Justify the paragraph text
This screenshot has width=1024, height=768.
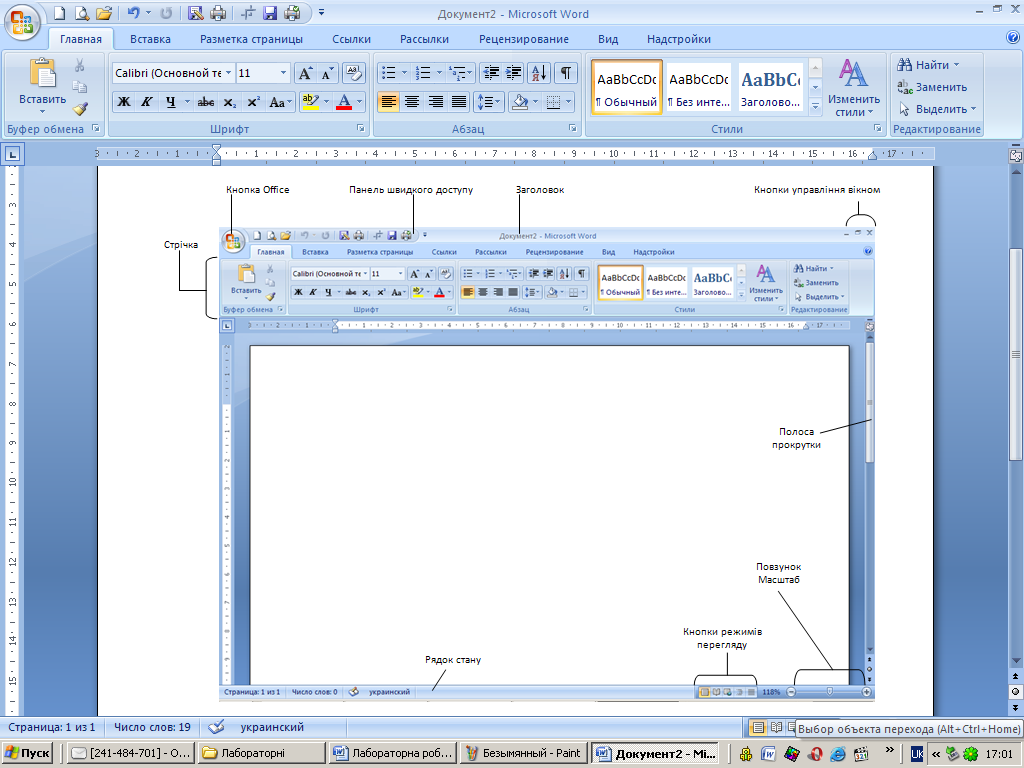click(459, 102)
